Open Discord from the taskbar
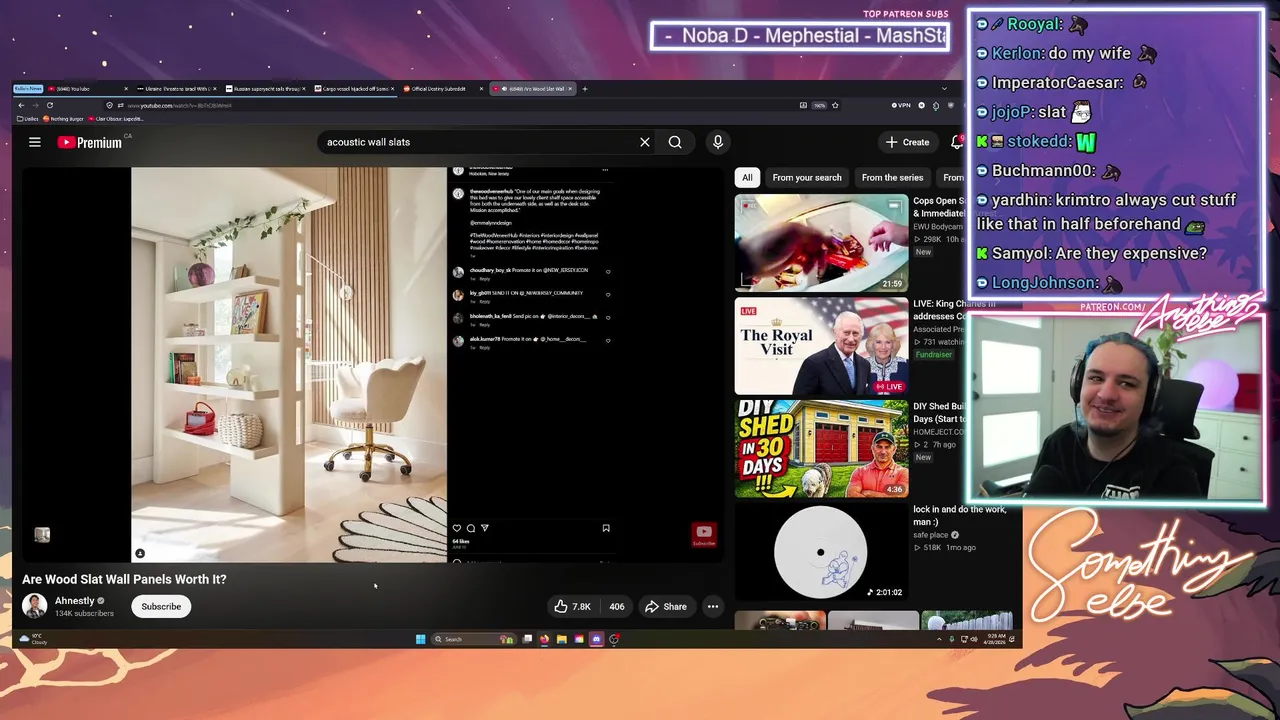Image resolution: width=1280 pixels, height=720 pixels. pos(596,639)
